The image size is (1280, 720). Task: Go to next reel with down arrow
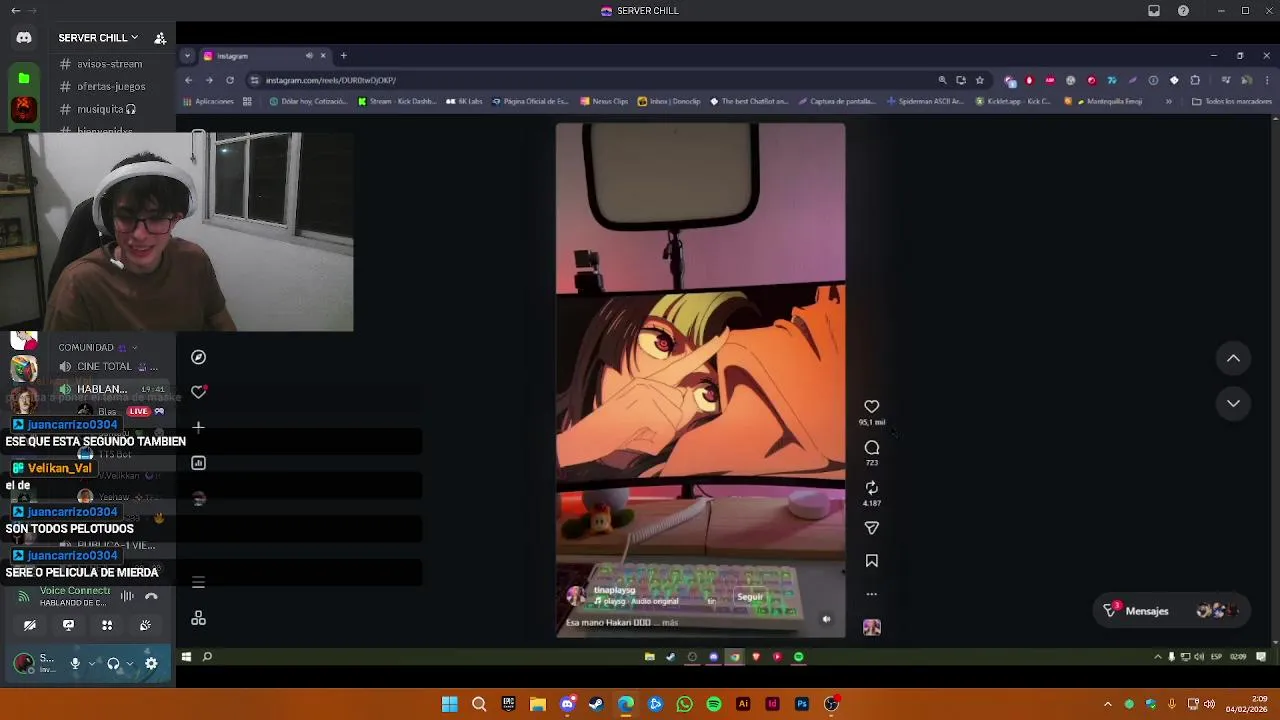(x=1233, y=403)
